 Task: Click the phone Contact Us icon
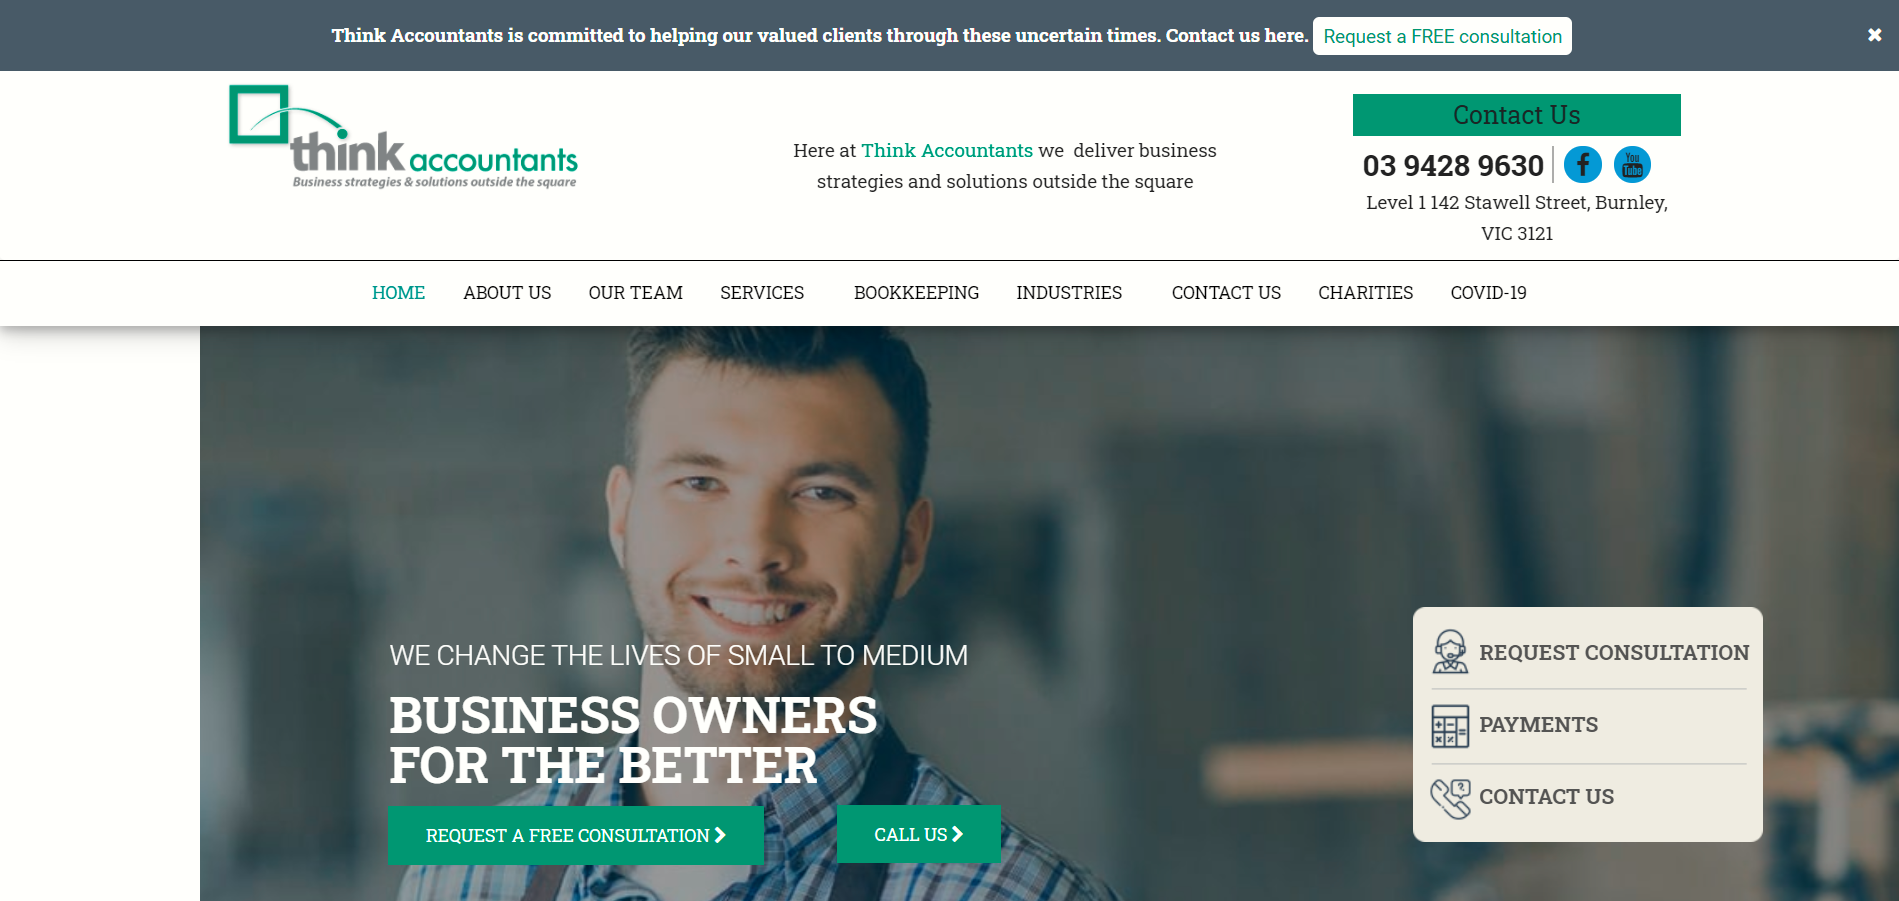click(1450, 798)
